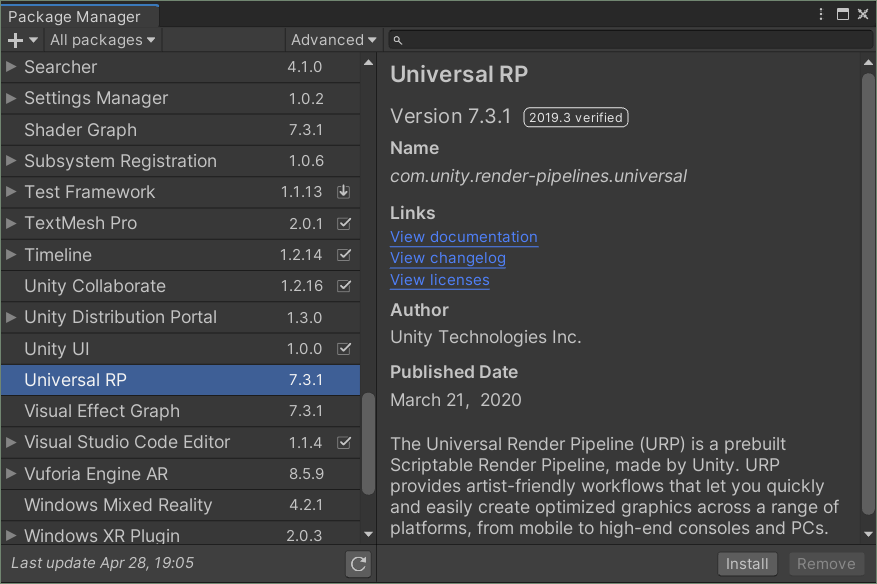This screenshot has height=584, width=877.
Task: Open the All packages dropdown
Action: pos(102,39)
